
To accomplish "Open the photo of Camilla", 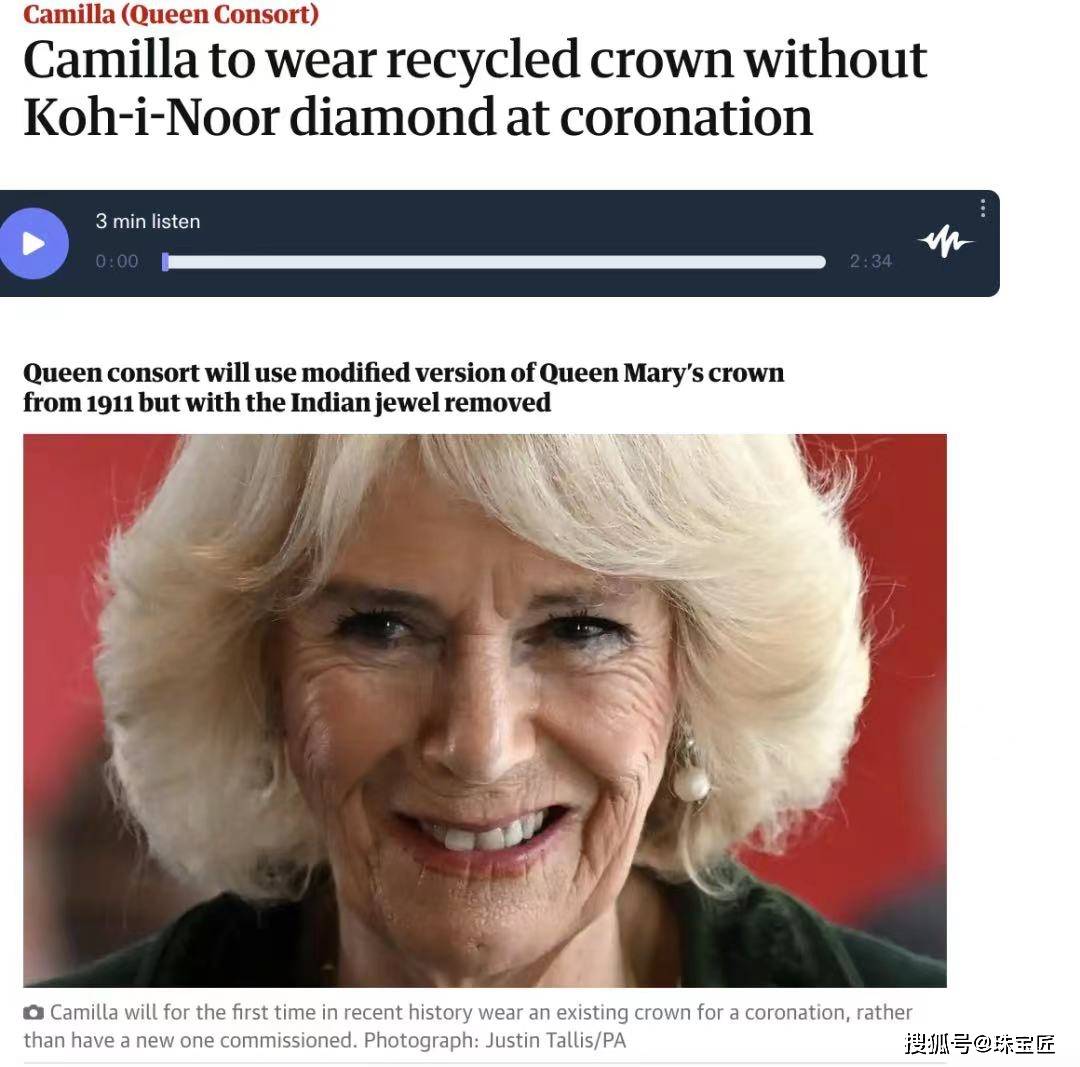I will pyautogui.click(x=485, y=710).
